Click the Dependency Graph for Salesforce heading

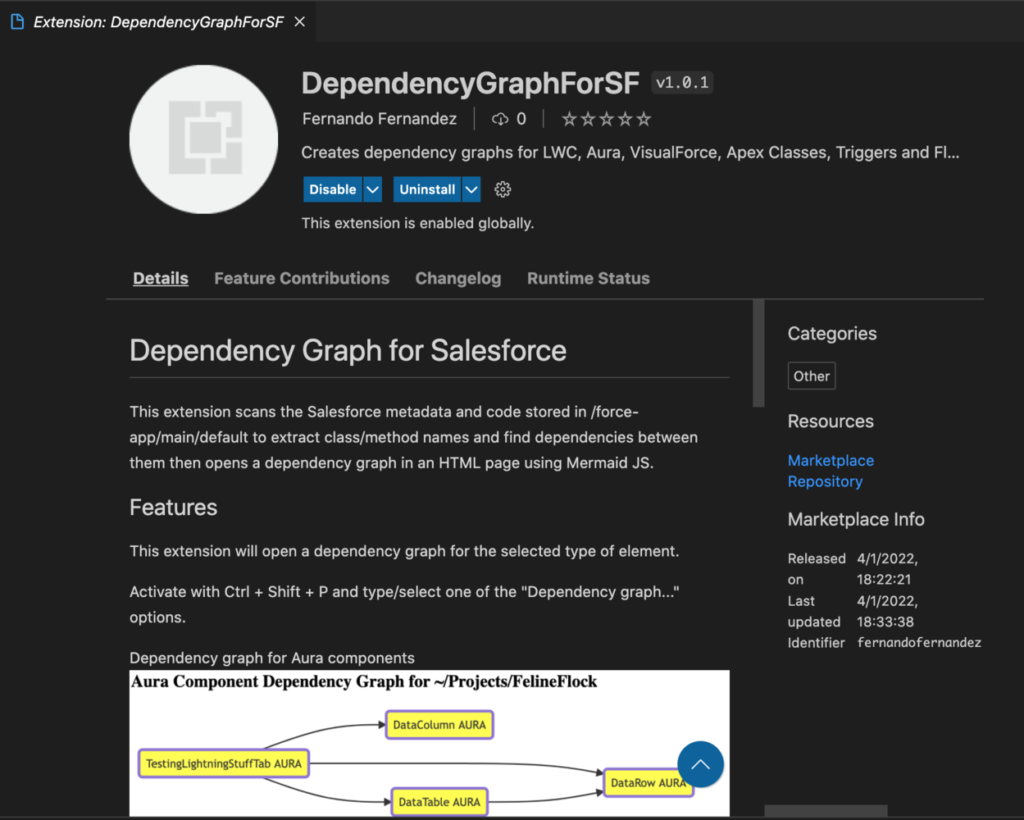tap(348, 351)
